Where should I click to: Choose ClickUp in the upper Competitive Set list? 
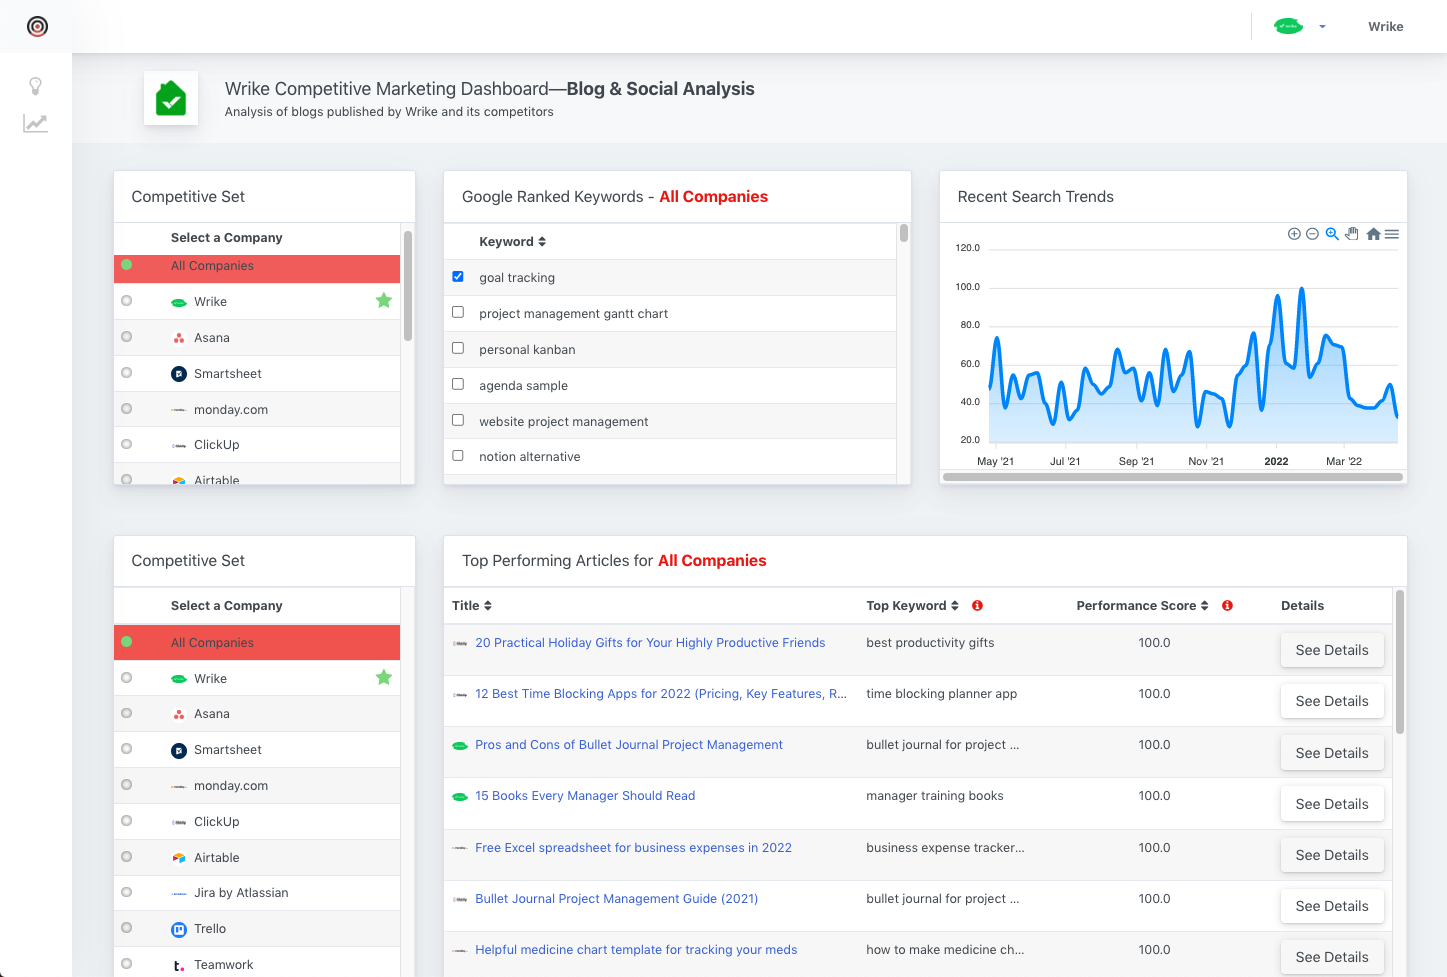coord(257,445)
